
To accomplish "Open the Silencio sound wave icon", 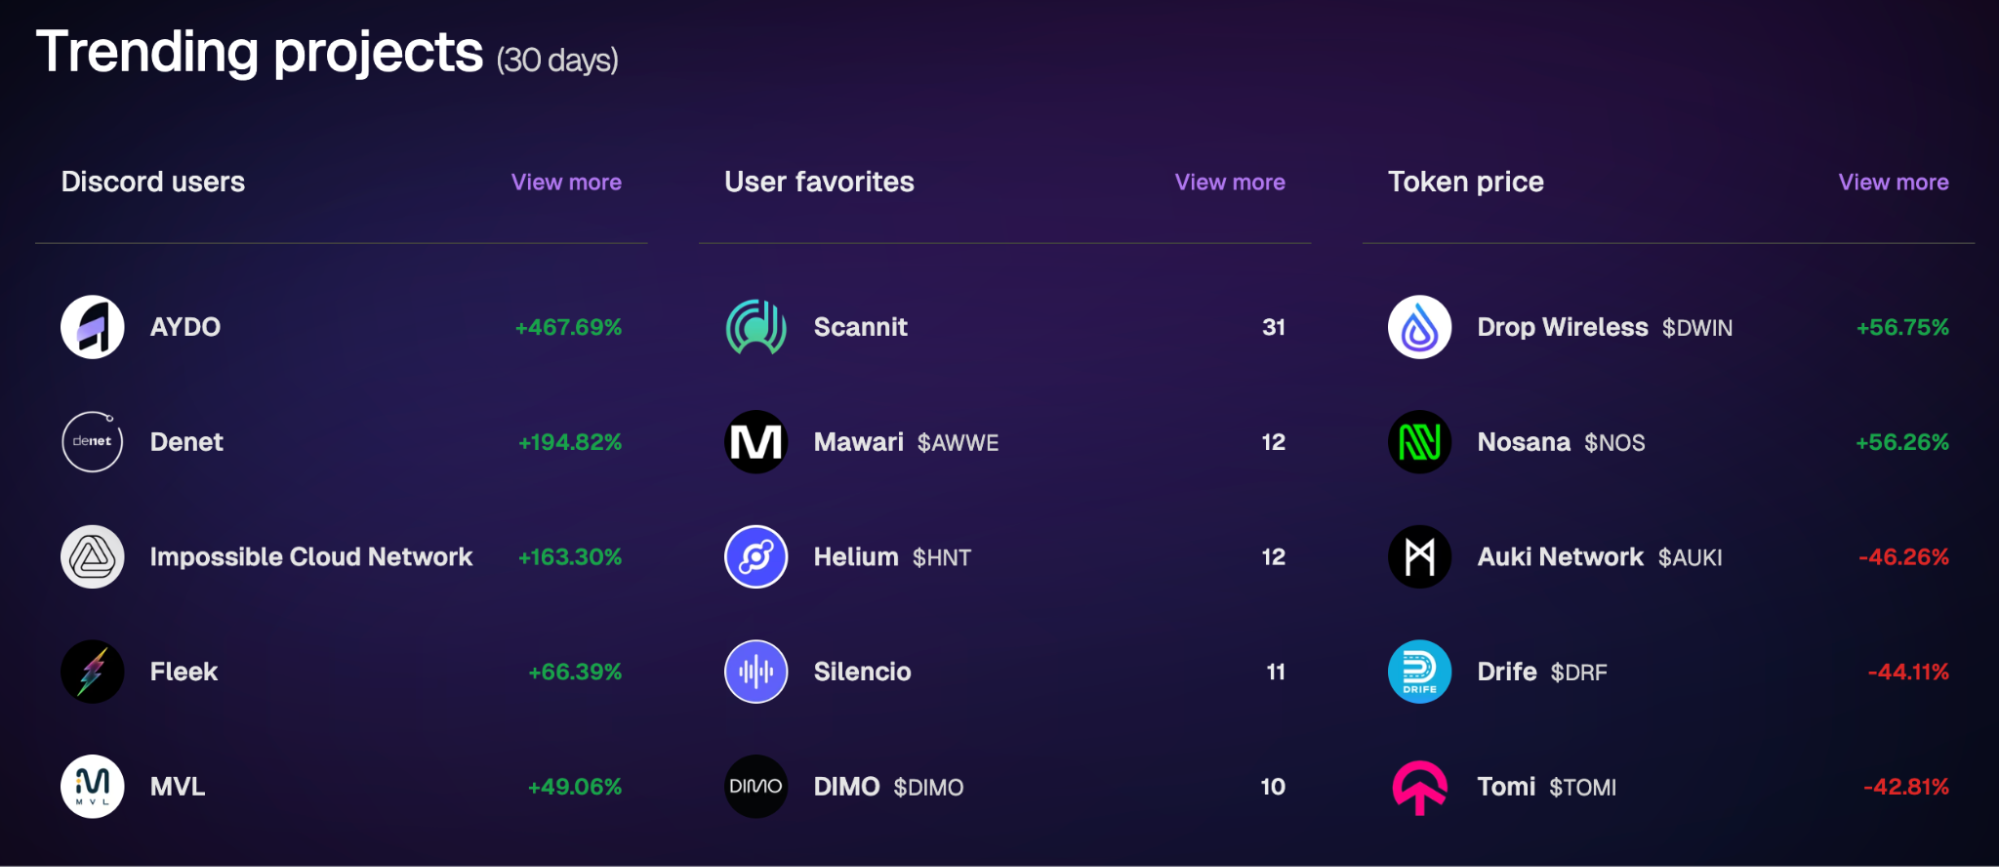I will pyautogui.click(x=756, y=672).
